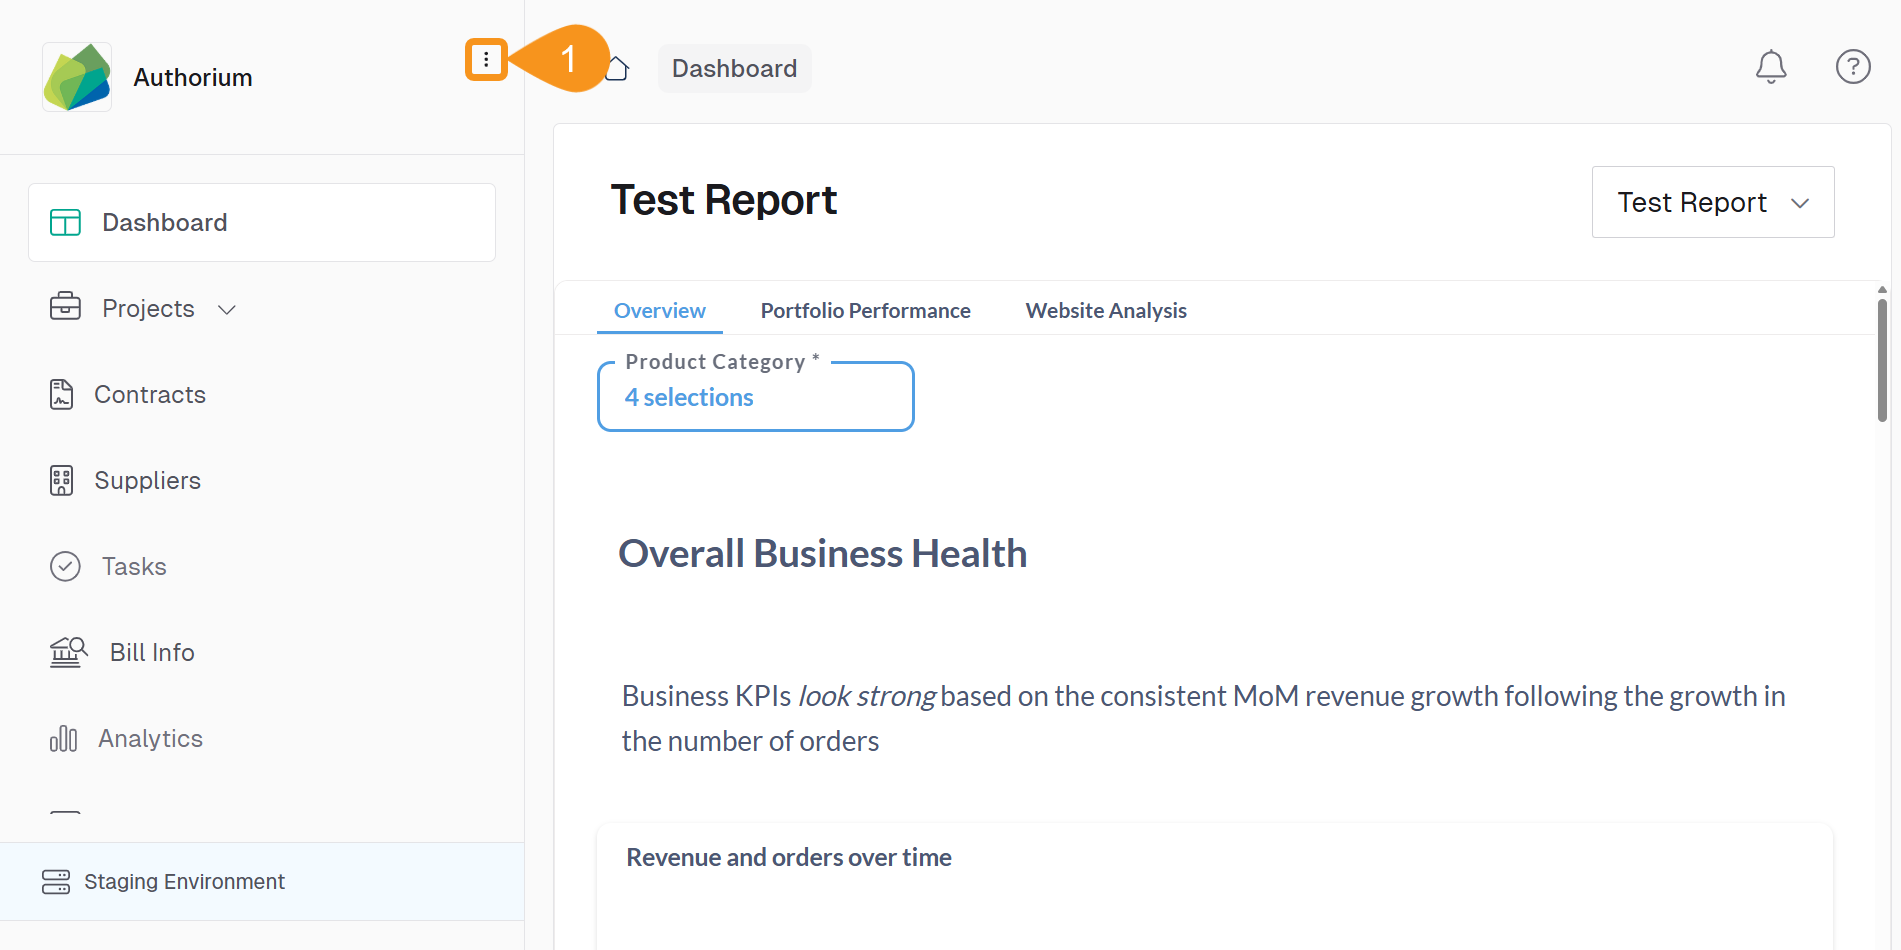1901x950 pixels.
Task: Click the home icon in the breadcrumb
Action: point(616,67)
